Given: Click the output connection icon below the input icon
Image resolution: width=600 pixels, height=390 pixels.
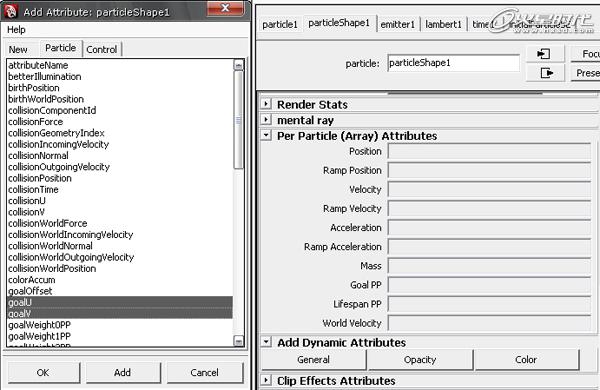Looking at the screenshot, I should (x=545, y=73).
